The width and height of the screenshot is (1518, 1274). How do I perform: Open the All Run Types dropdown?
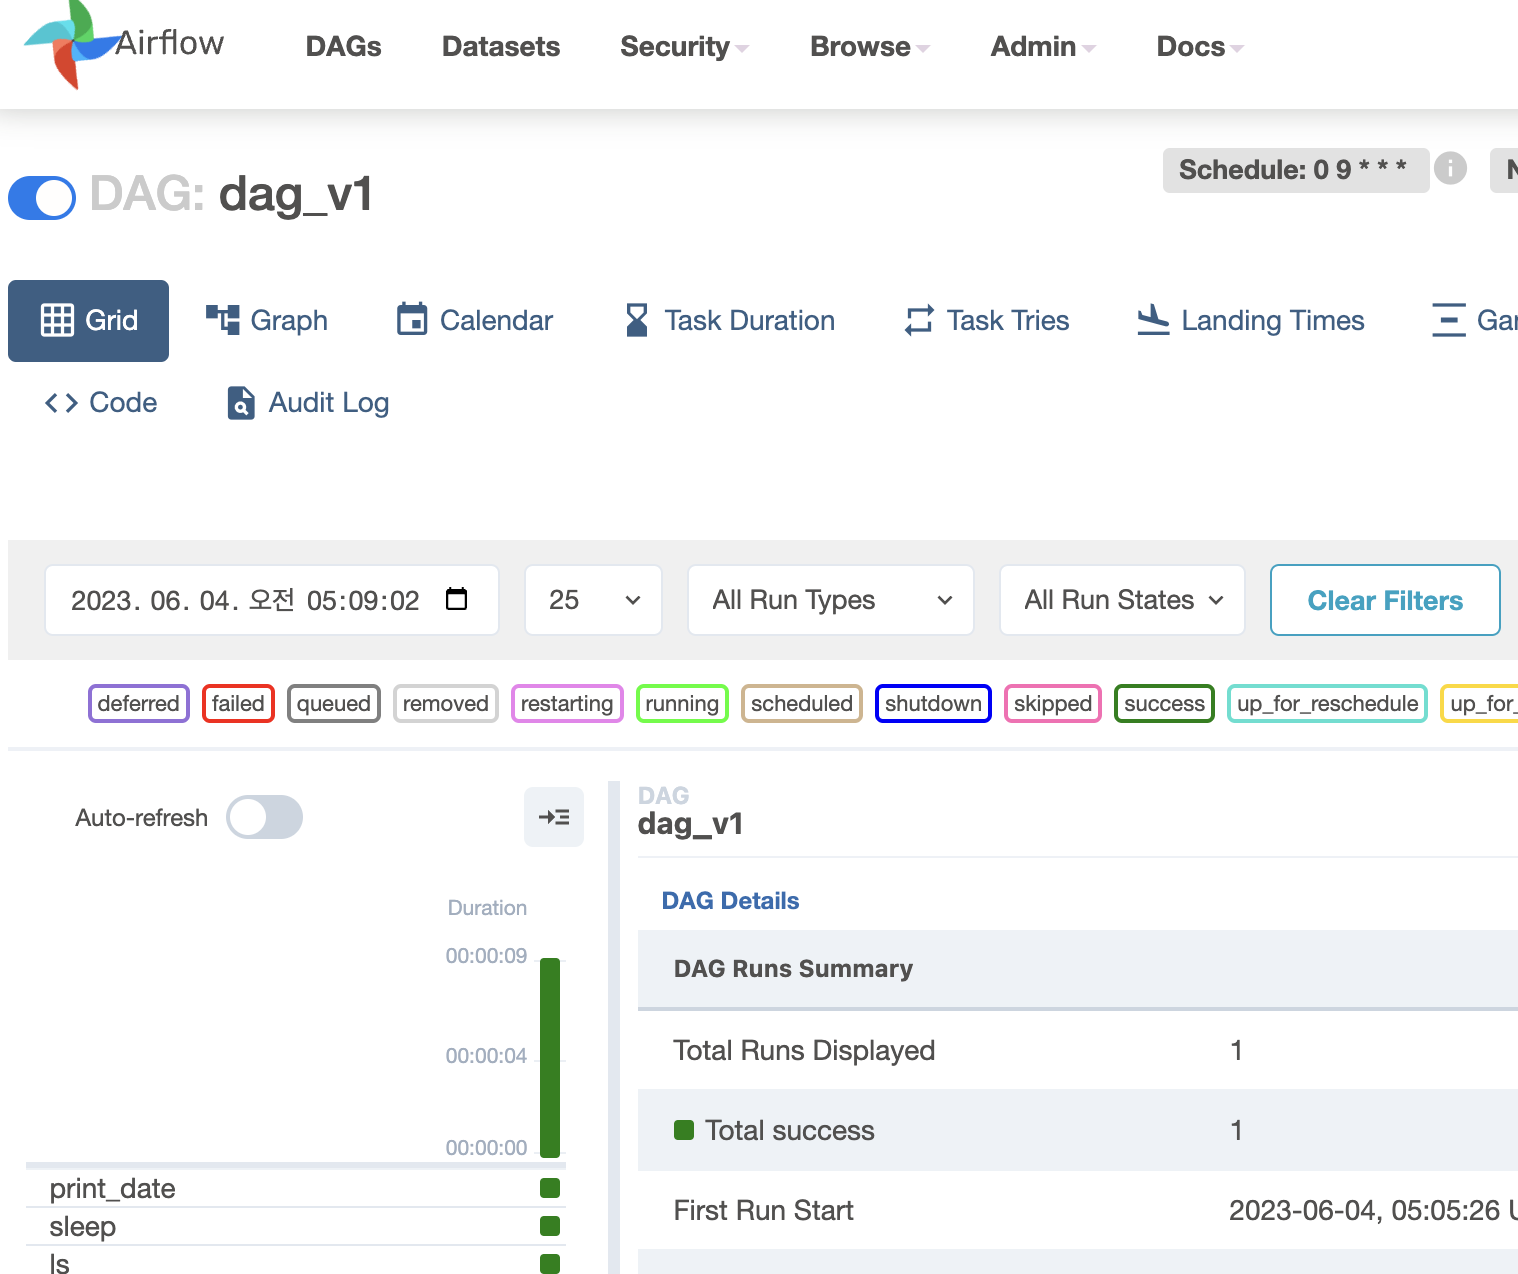click(831, 600)
